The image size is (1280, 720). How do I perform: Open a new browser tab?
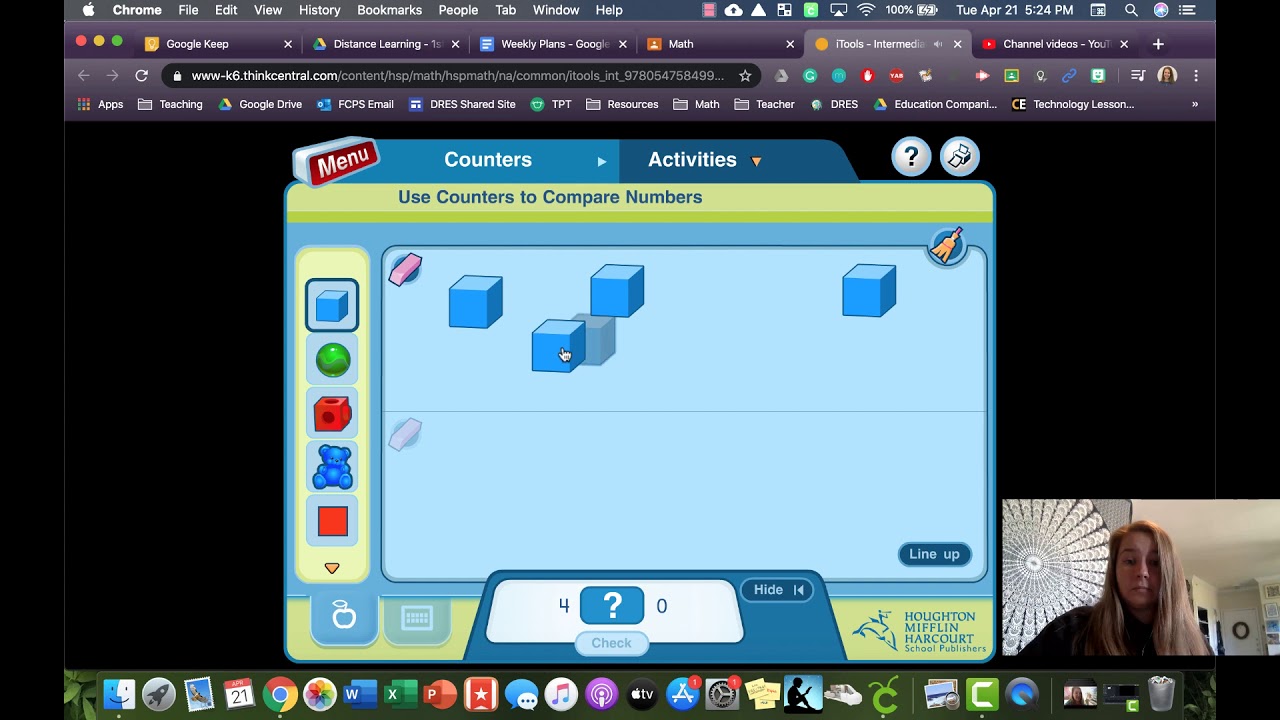pyautogui.click(x=1158, y=44)
